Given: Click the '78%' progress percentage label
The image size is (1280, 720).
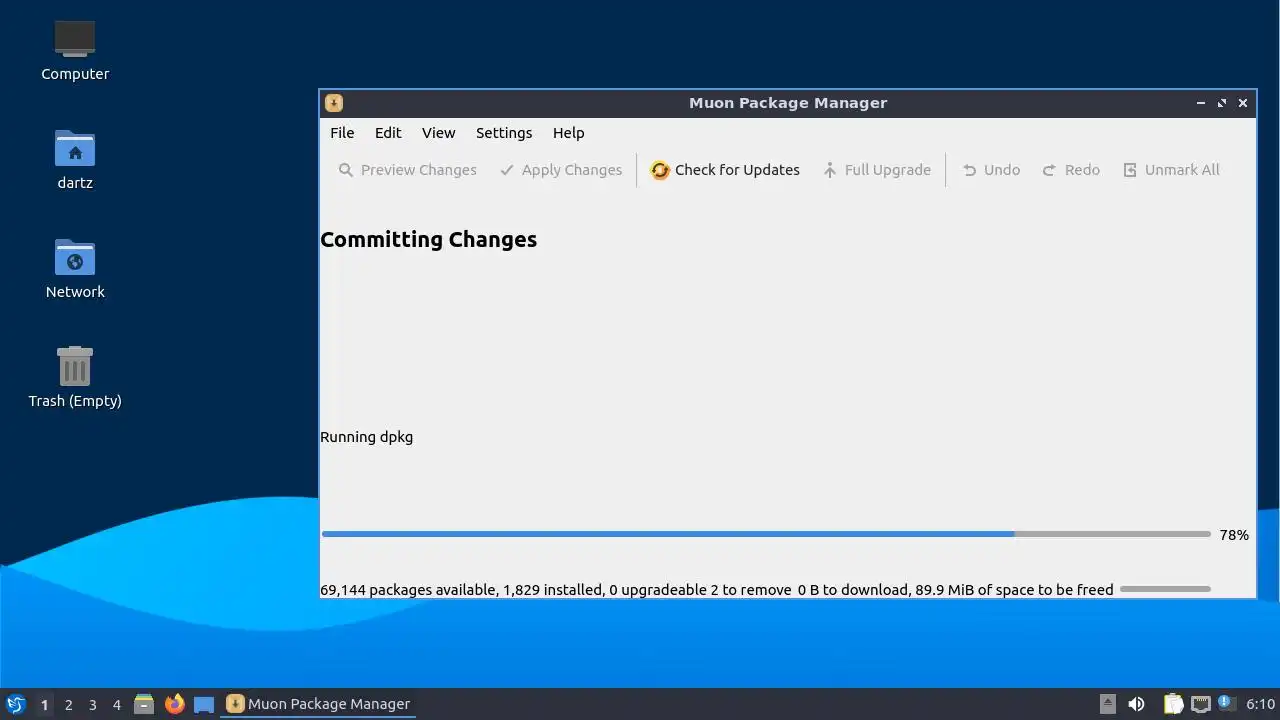Looking at the screenshot, I should tap(1234, 535).
